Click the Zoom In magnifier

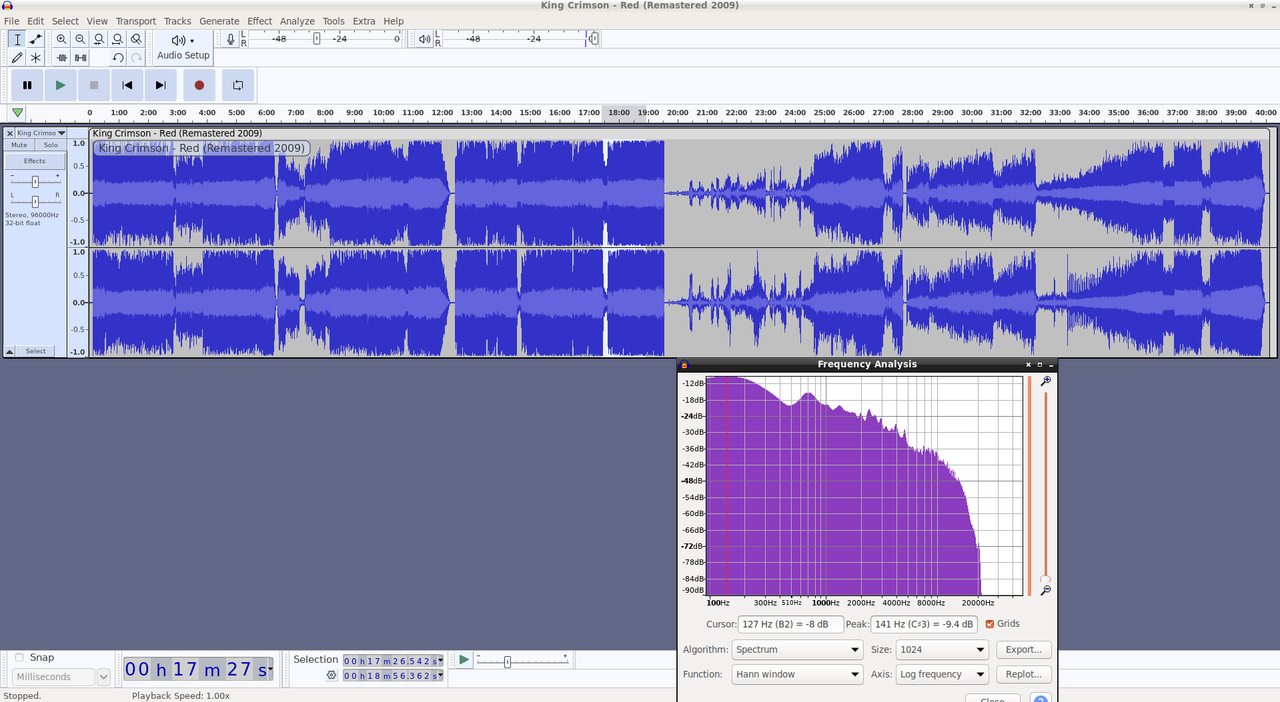click(x=62, y=39)
